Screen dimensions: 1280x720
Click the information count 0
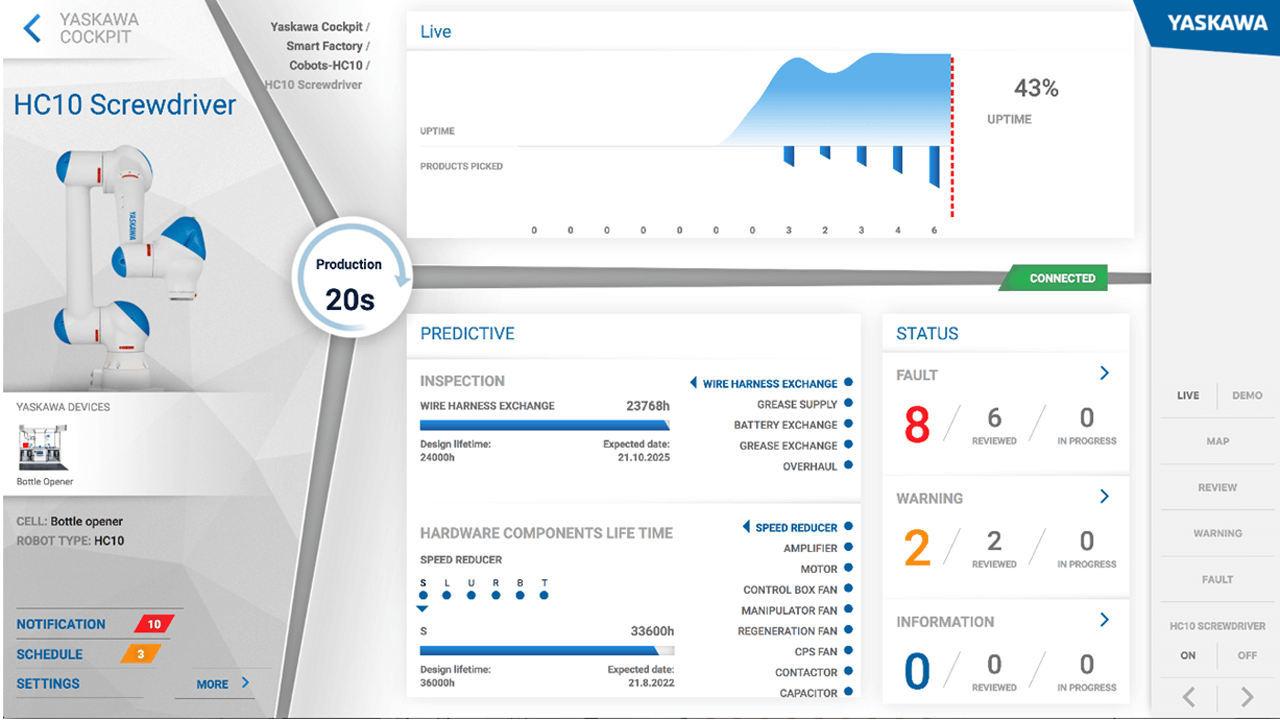tap(917, 671)
